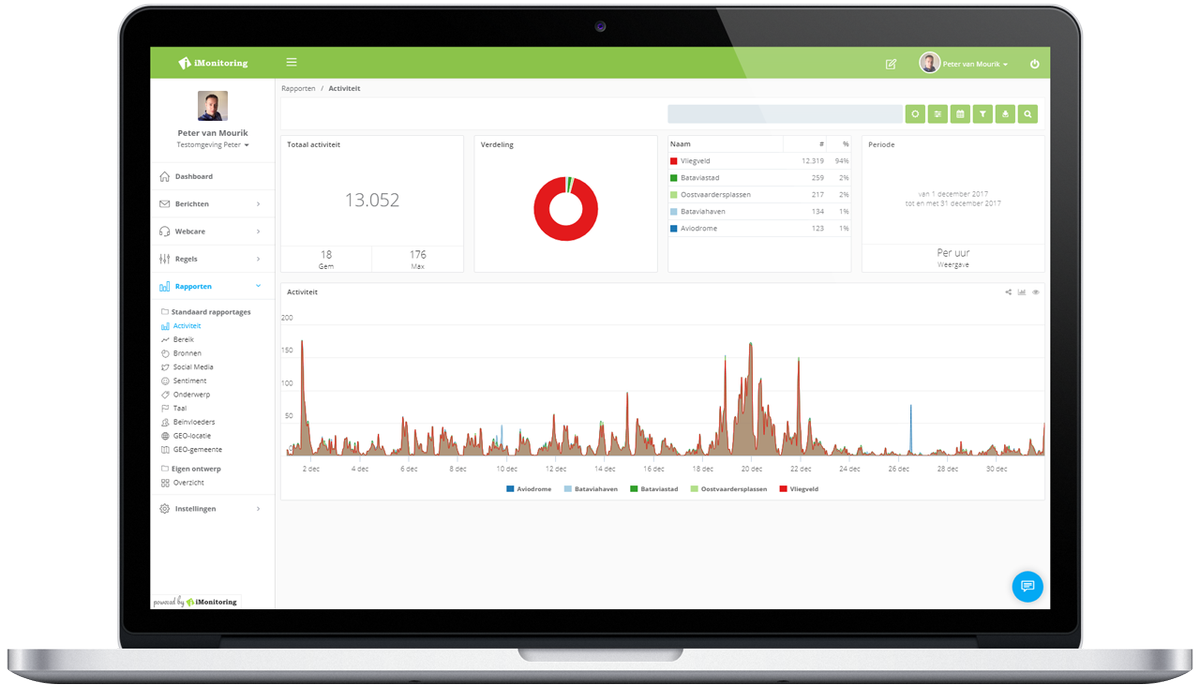Open Peter van Mourik header dropdown
The width and height of the screenshot is (1200, 687).
(x=964, y=64)
